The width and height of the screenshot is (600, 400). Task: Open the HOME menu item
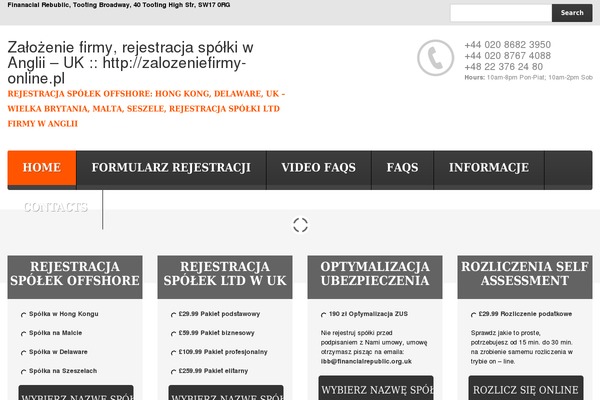(x=42, y=168)
